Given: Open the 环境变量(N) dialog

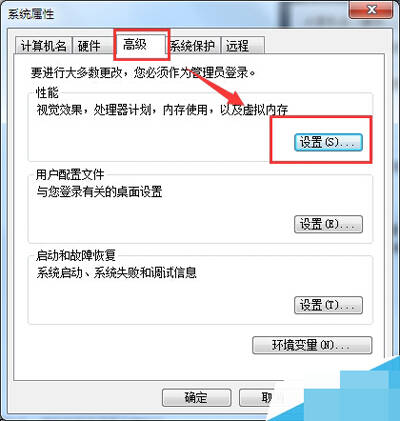Looking at the screenshot, I should pyautogui.click(x=312, y=345).
